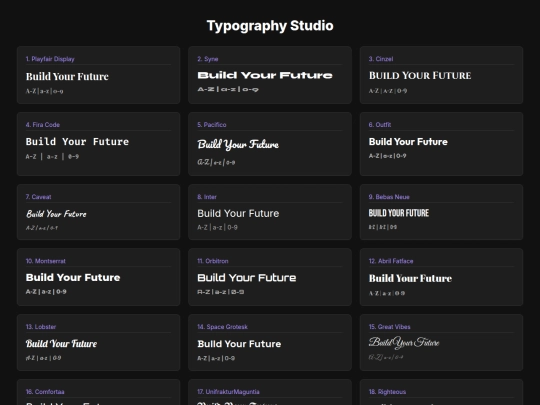
Task: Click the Montserrat character set line
Action: click(x=46, y=292)
